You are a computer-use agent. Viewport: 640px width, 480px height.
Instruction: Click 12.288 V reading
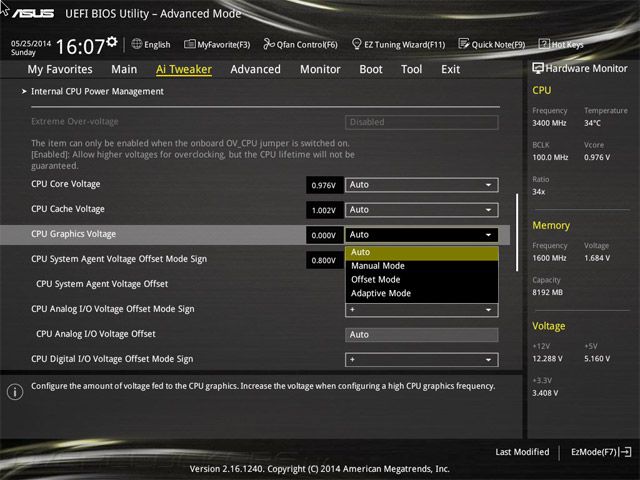coord(547,359)
